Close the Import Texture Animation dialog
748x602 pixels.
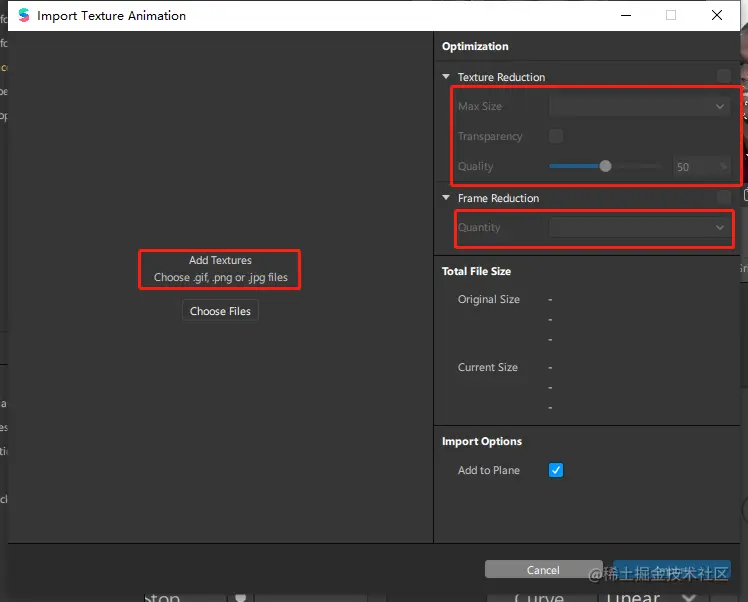[x=717, y=15]
